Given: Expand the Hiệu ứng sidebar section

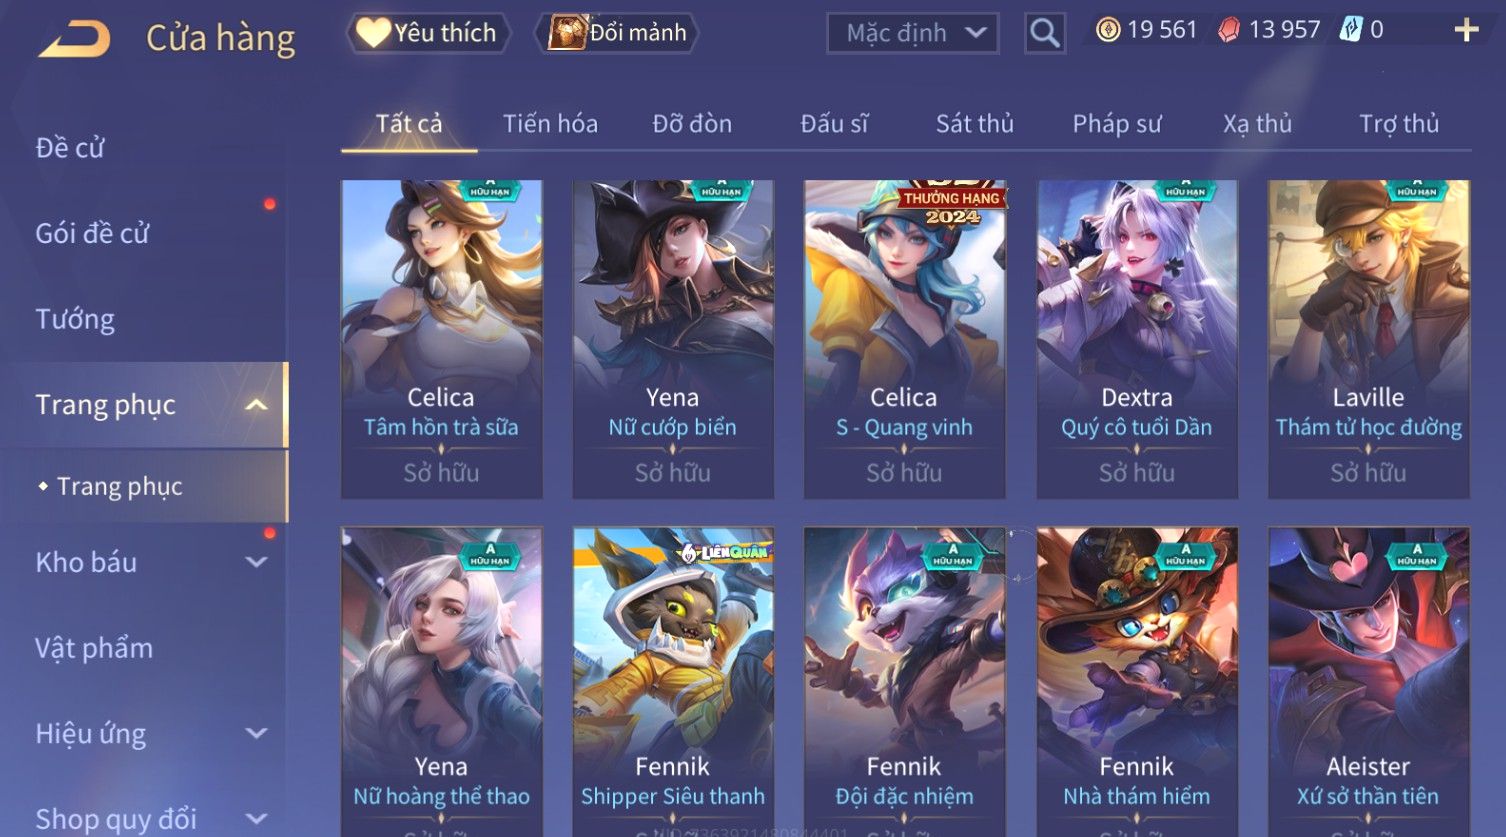Looking at the screenshot, I should (x=256, y=733).
